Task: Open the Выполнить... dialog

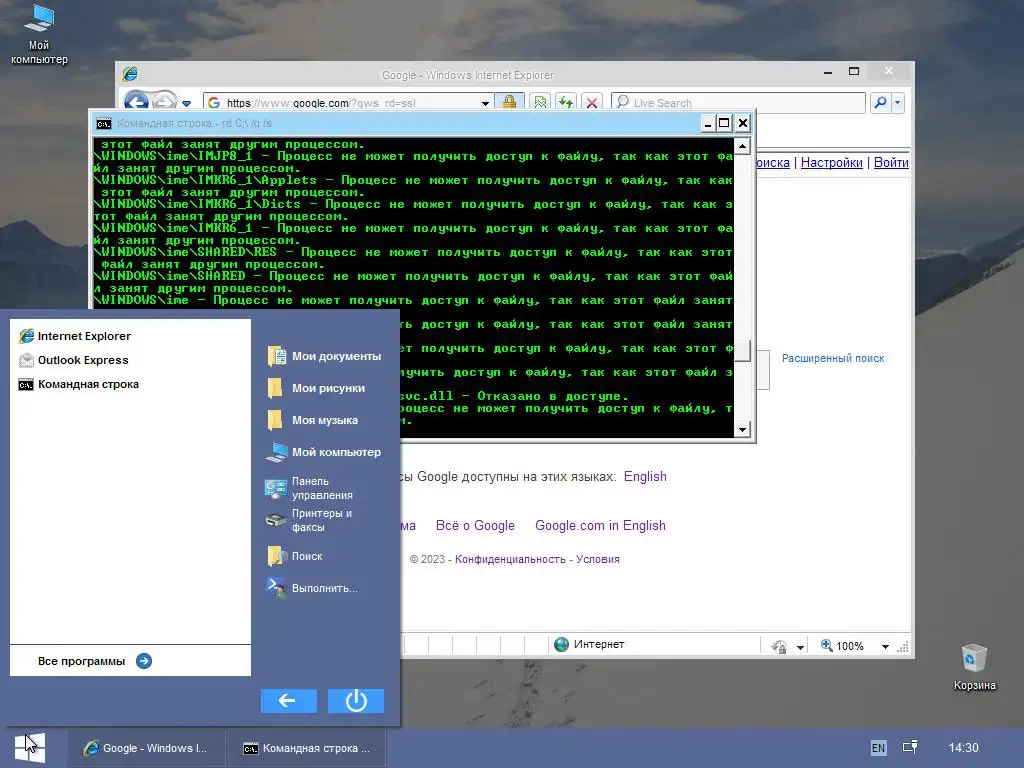Action: 312,588
